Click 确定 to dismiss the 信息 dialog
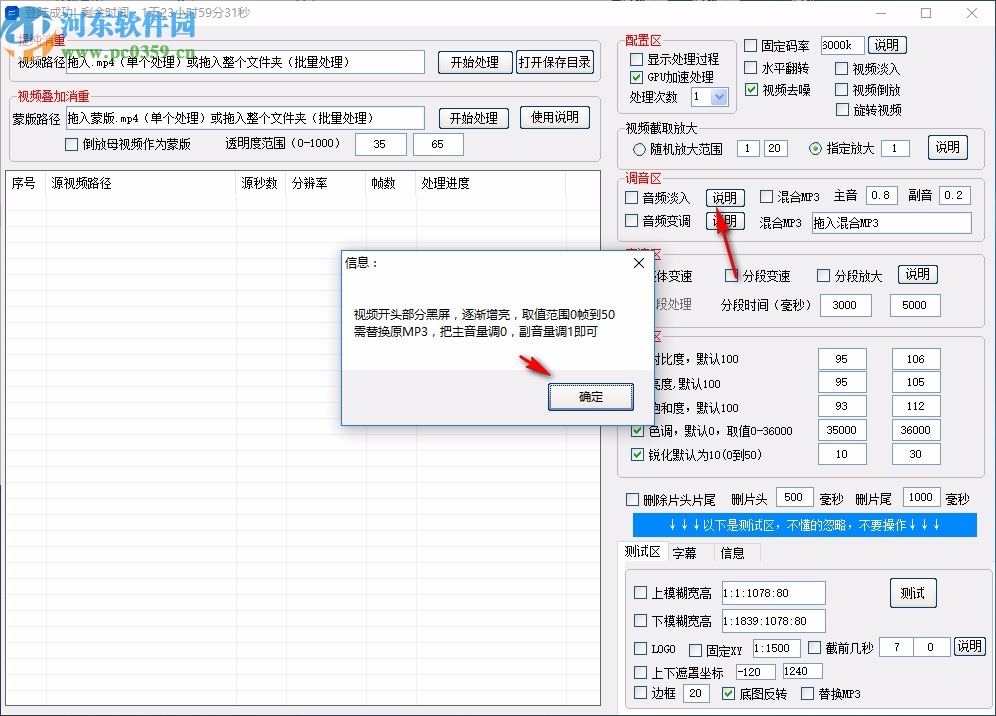Image resolution: width=996 pixels, height=716 pixels. tap(590, 396)
